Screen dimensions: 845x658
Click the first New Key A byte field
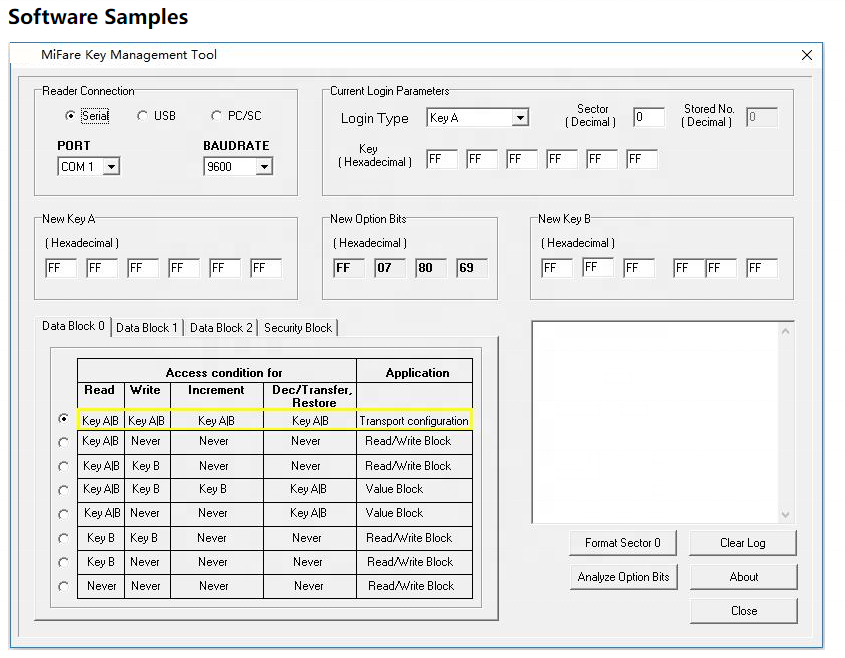coord(61,268)
